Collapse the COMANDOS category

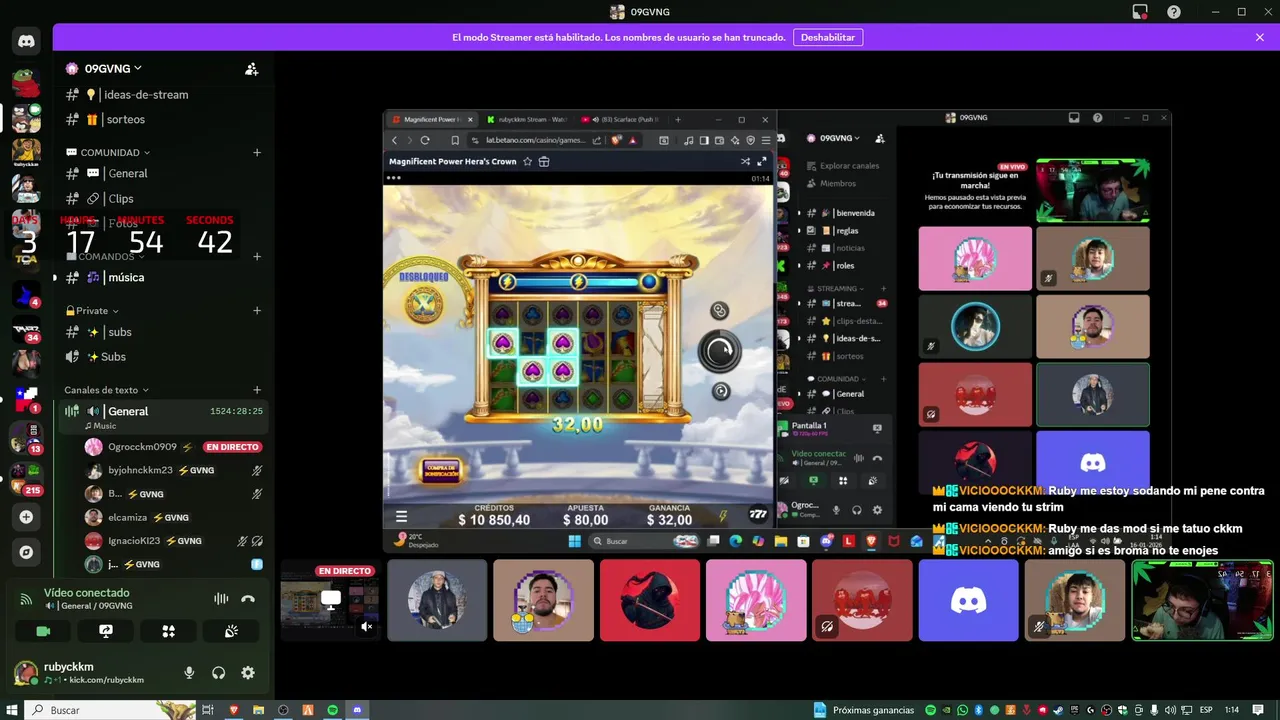(107, 257)
